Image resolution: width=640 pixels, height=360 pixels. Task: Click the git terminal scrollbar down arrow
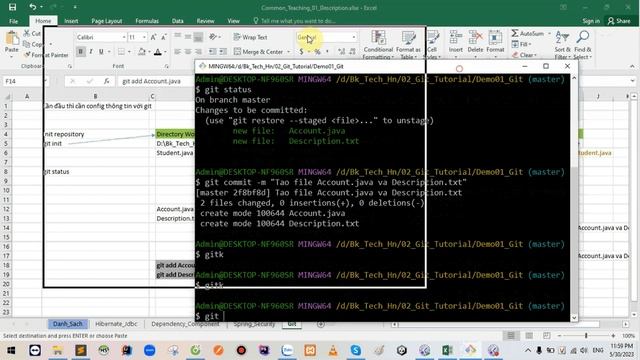(x=574, y=318)
